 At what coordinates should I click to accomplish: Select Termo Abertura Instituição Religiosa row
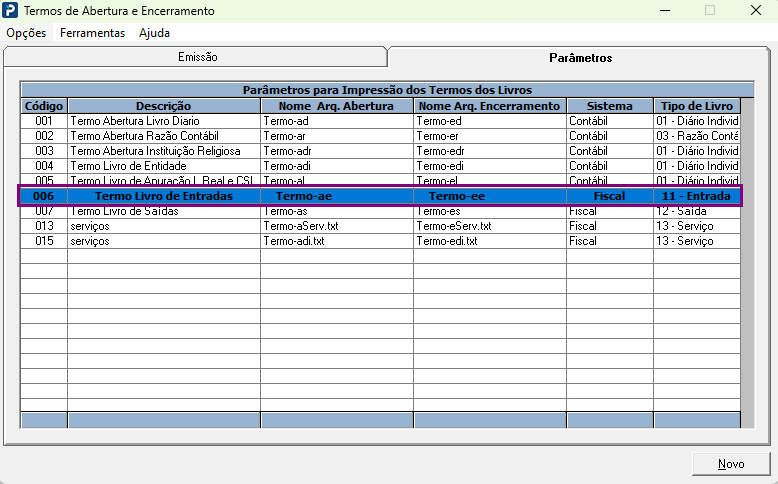pyautogui.click(x=164, y=151)
